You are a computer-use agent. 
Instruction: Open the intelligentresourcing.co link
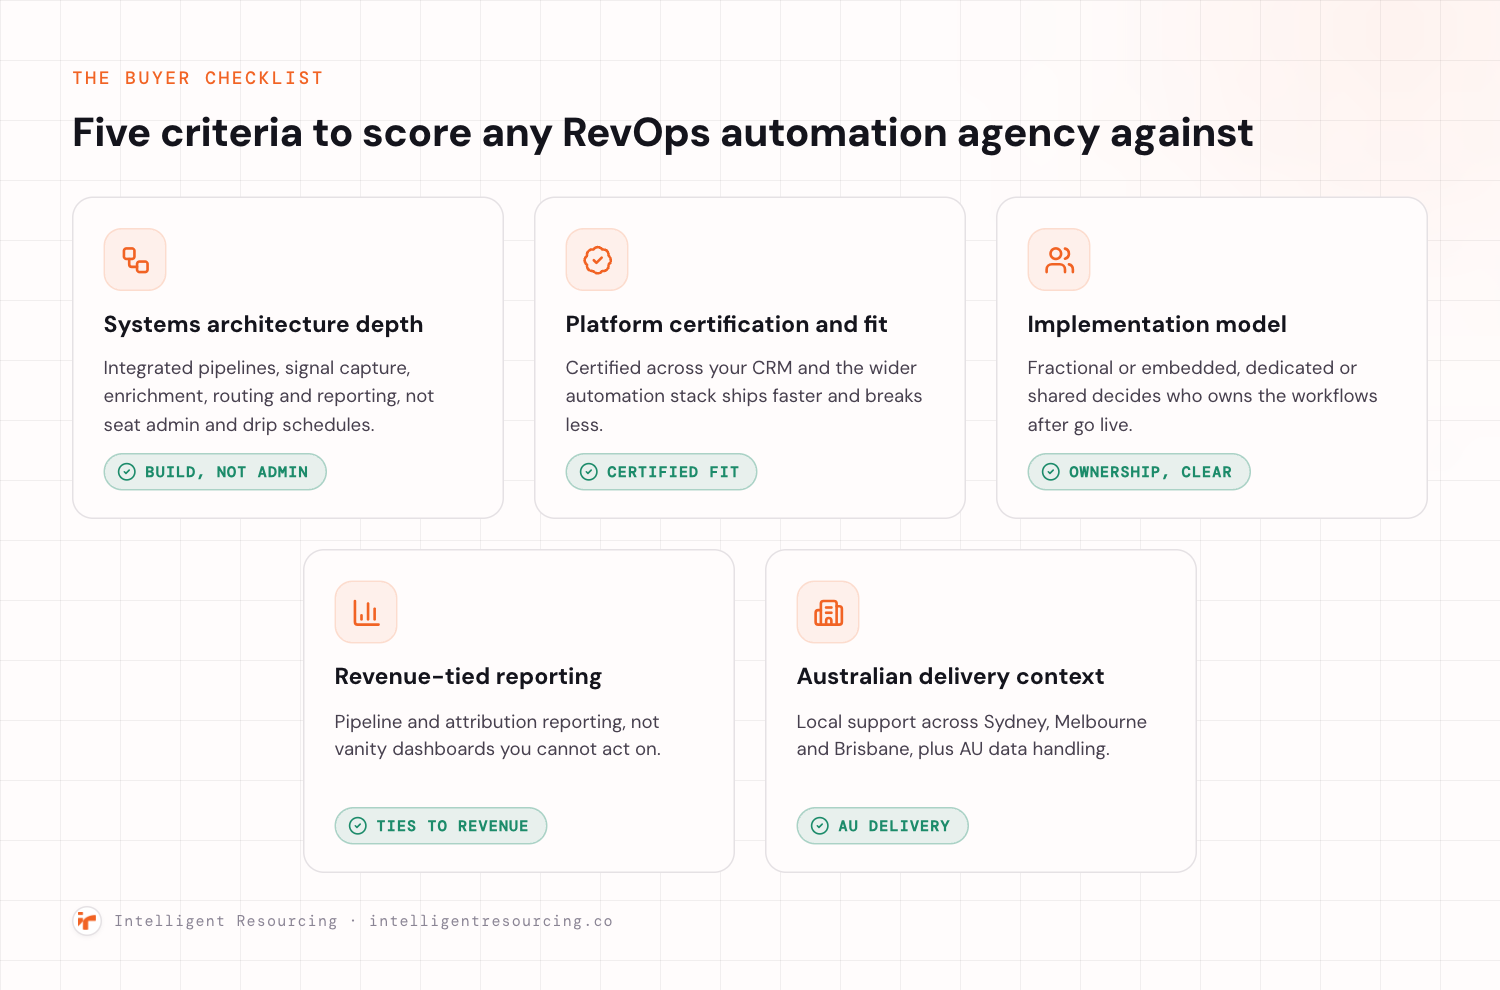click(491, 921)
